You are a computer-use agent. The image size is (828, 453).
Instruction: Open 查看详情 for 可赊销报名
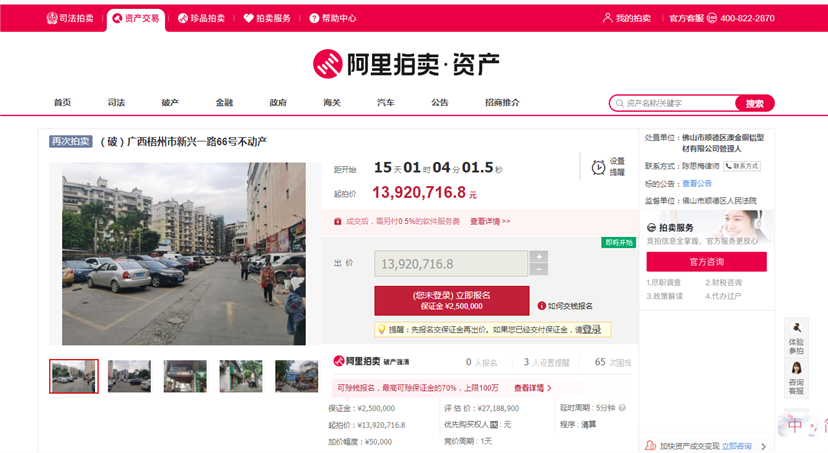coord(532,388)
